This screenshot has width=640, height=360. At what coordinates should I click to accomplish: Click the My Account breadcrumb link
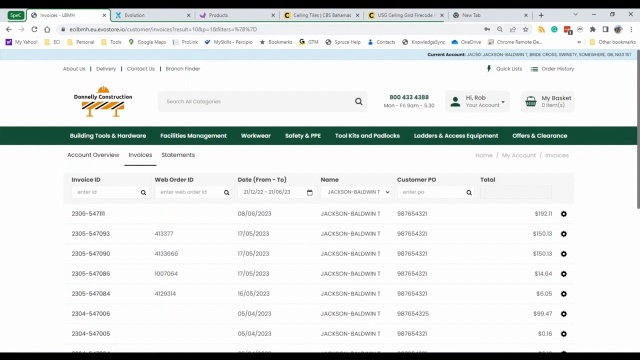518,156
